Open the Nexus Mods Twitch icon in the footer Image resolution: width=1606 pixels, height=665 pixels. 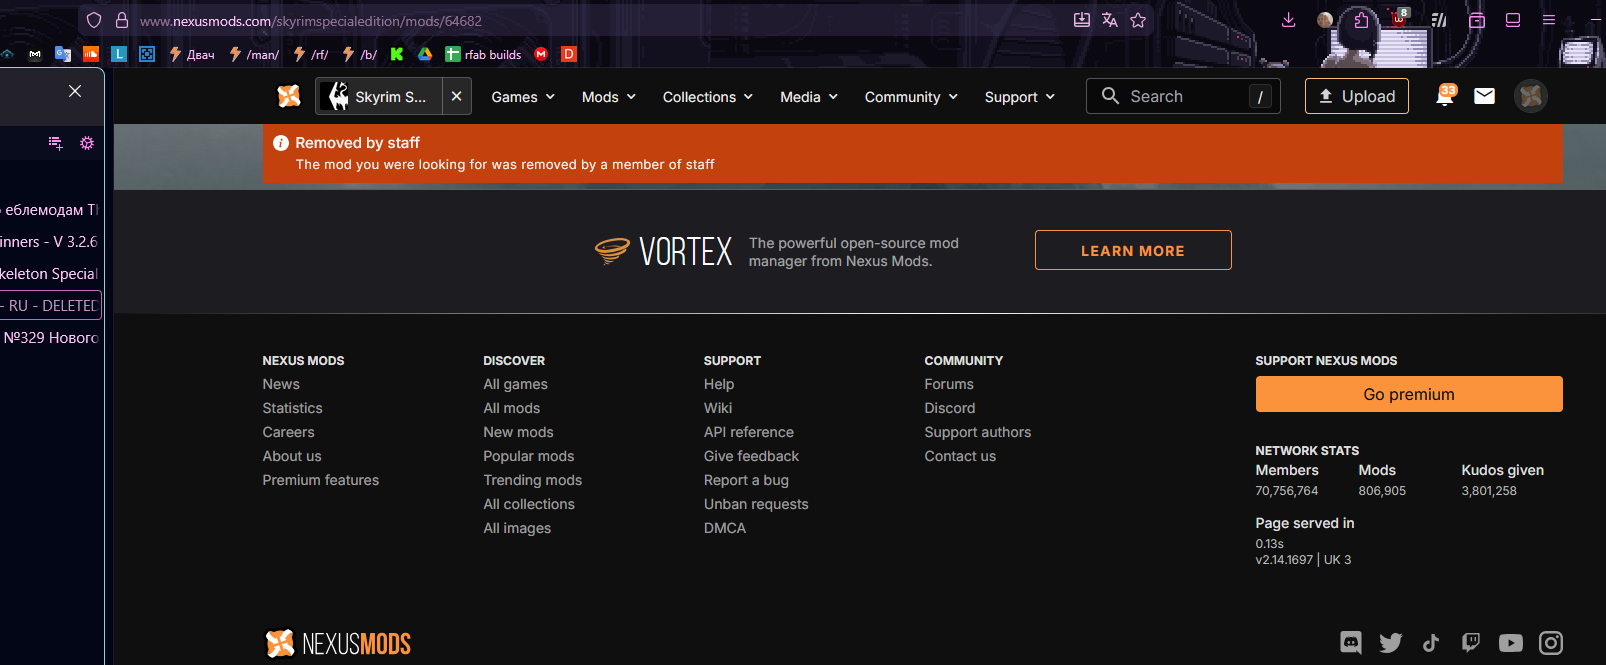1471,643
